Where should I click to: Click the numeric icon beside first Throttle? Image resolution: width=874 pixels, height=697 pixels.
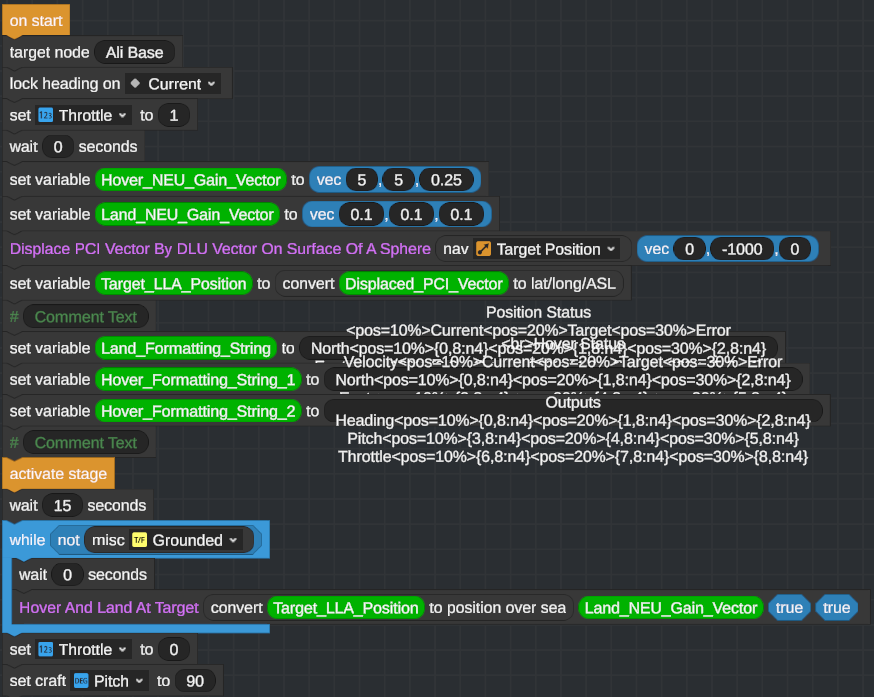coord(46,115)
